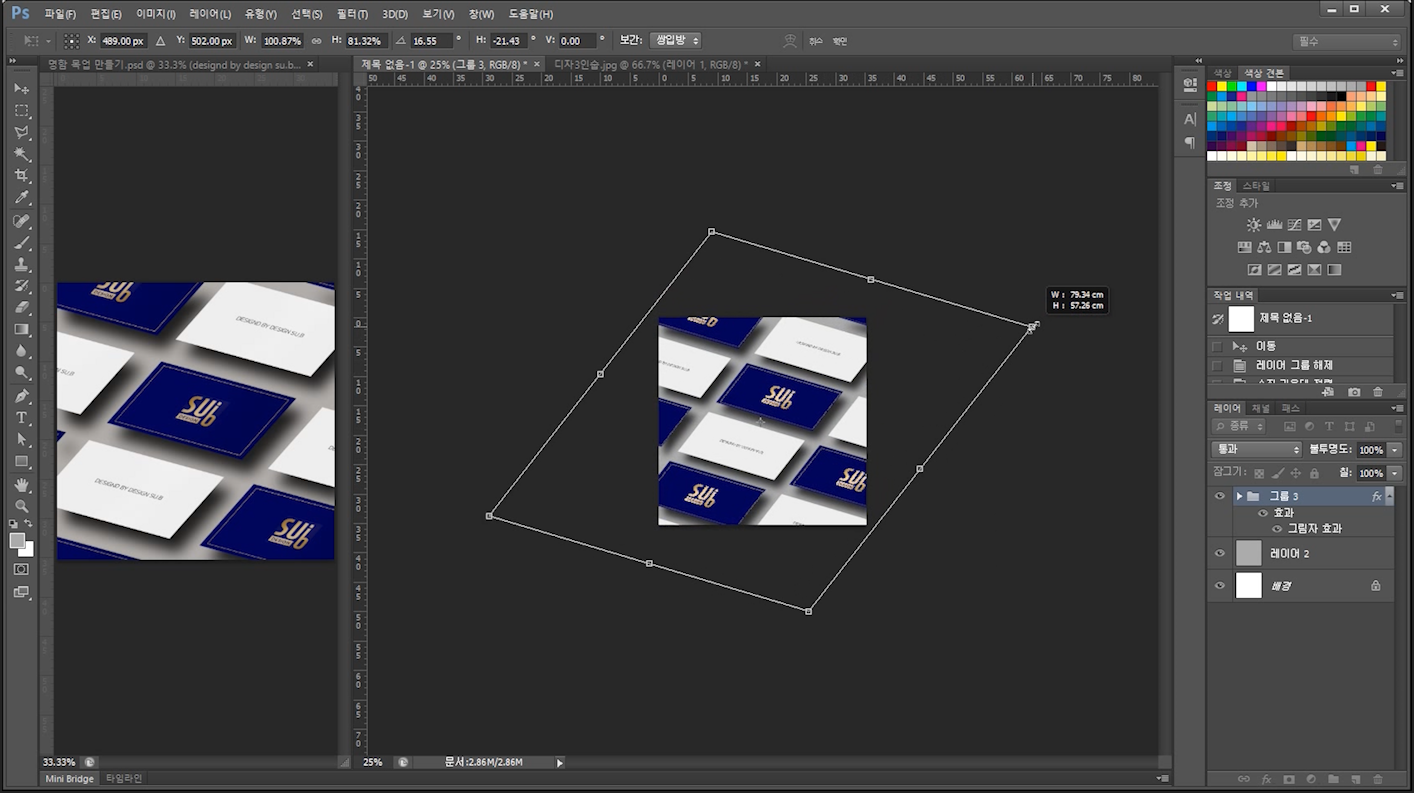This screenshot has height=793, width=1414.
Task: Add a Vibrance adjustment
Action: pyautogui.click(x=1334, y=225)
